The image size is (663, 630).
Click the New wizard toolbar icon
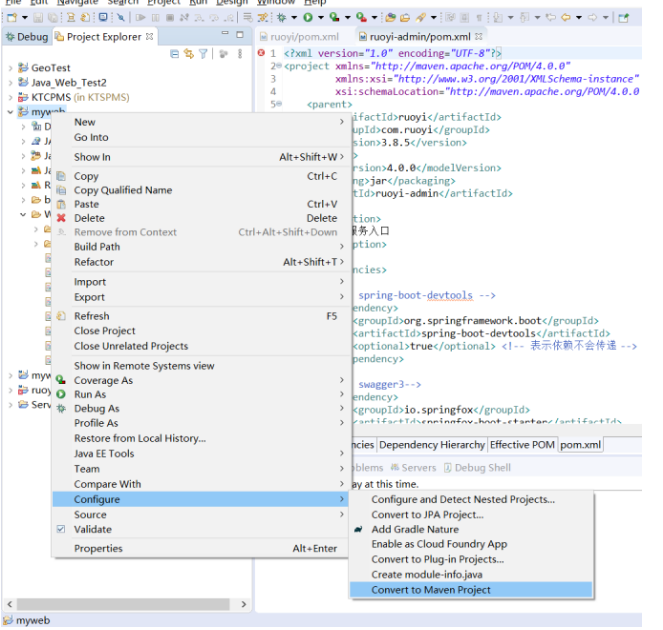pos(12,18)
